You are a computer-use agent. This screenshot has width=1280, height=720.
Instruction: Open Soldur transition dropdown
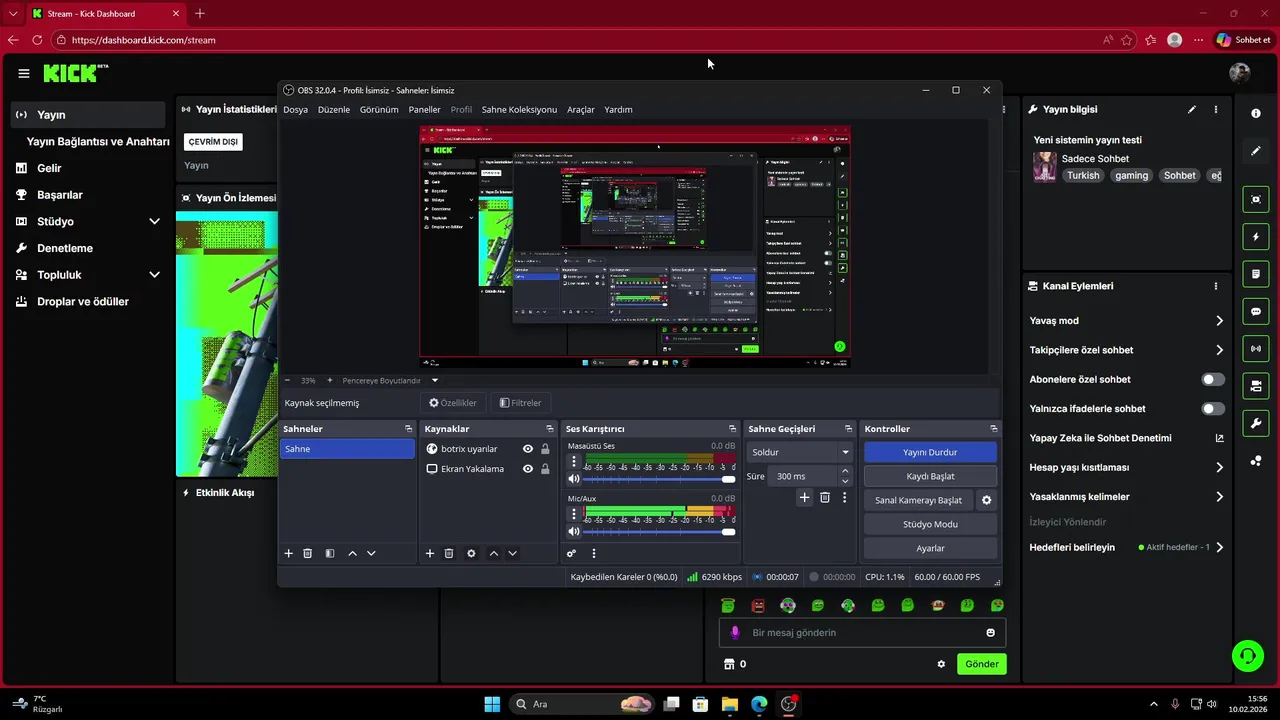click(801, 452)
